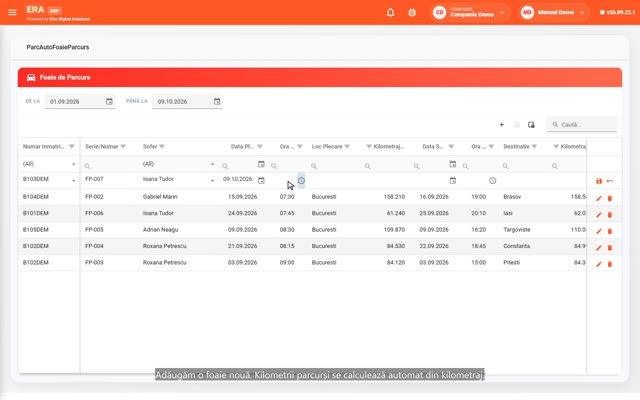Delete the FP-003 Pitesti row
This screenshot has width=640, height=400.
610,264
